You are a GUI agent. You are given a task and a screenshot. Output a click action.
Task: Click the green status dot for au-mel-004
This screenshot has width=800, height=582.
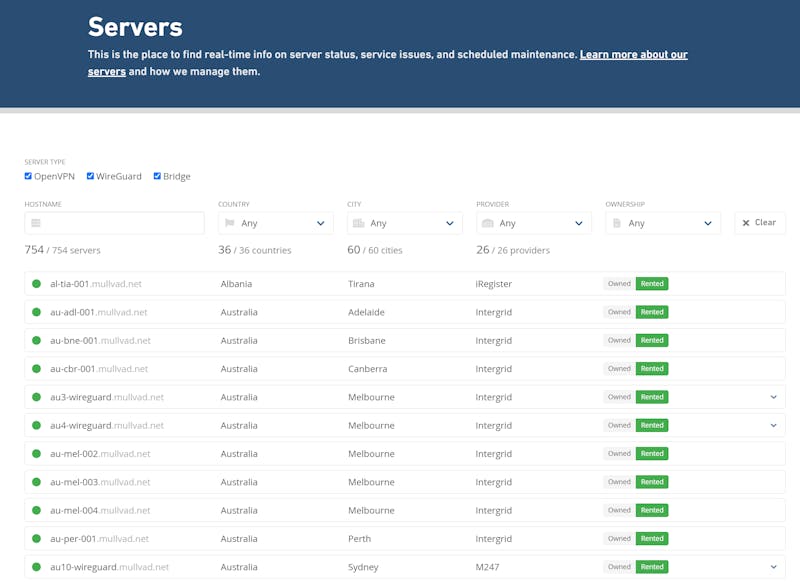(x=36, y=510)
